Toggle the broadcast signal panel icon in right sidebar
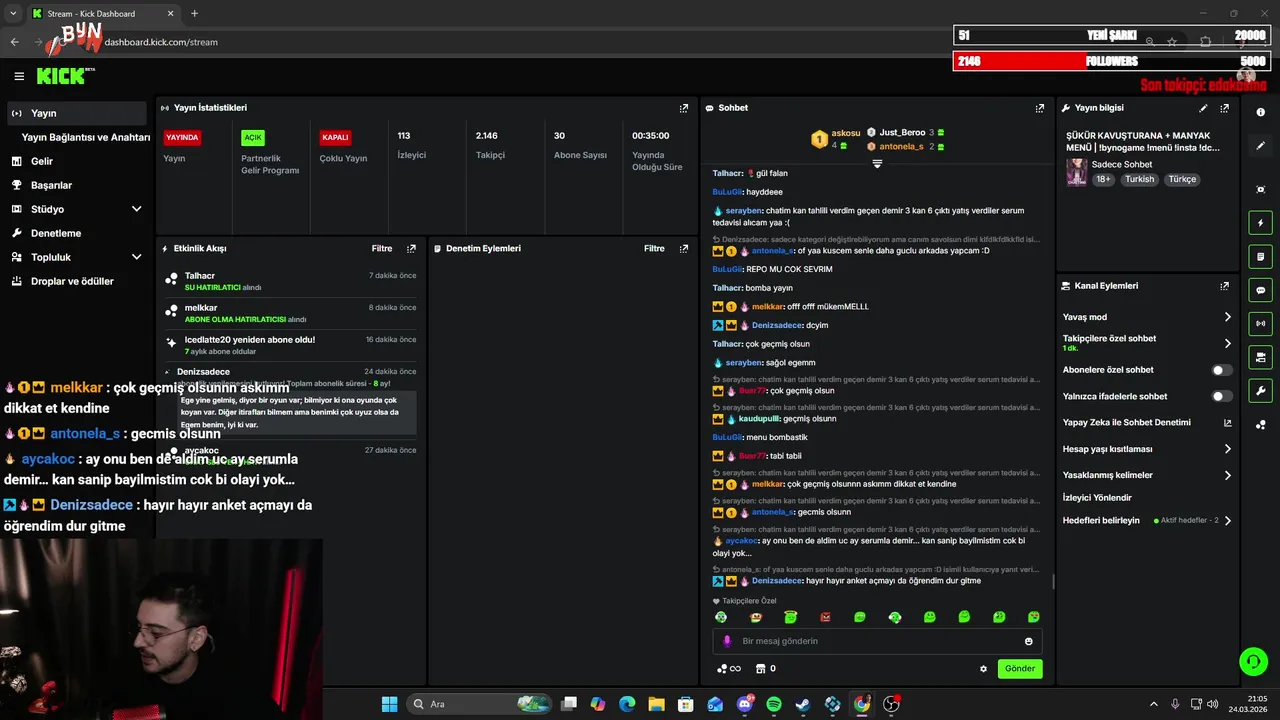Image resolution: width=1280 pixels, height=720 pixels. [1261, 323]
